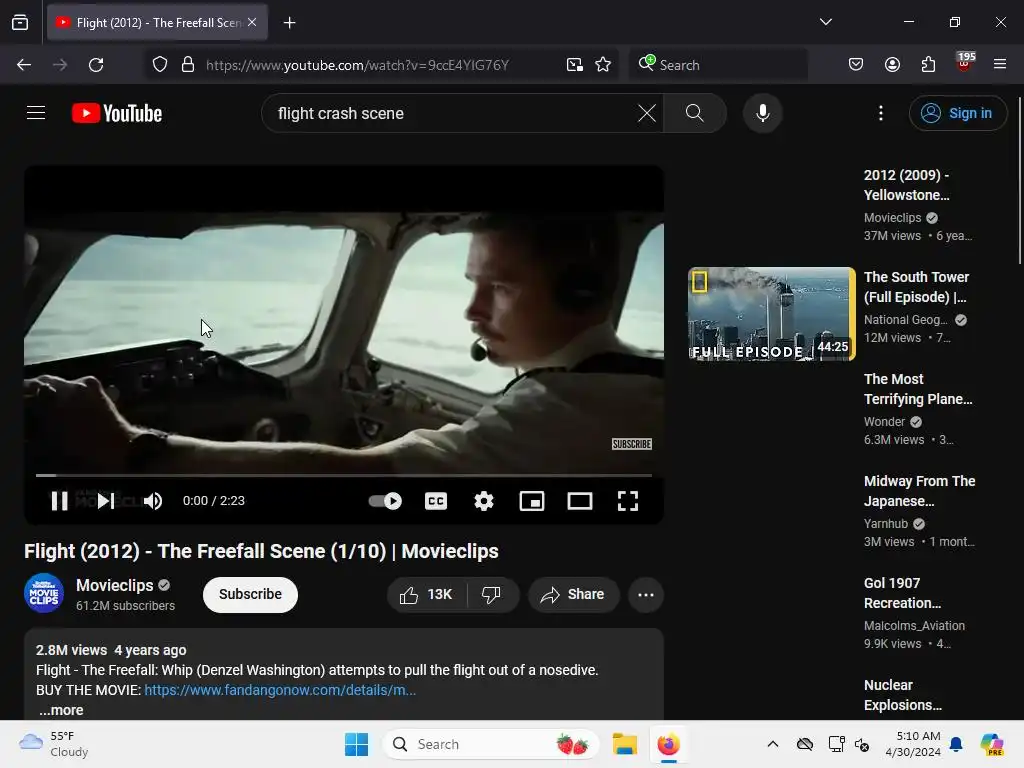This screenshot has width=1024, height=768.
Task: Open picture-in-picture from address bar
Action: tap(575, 65)
